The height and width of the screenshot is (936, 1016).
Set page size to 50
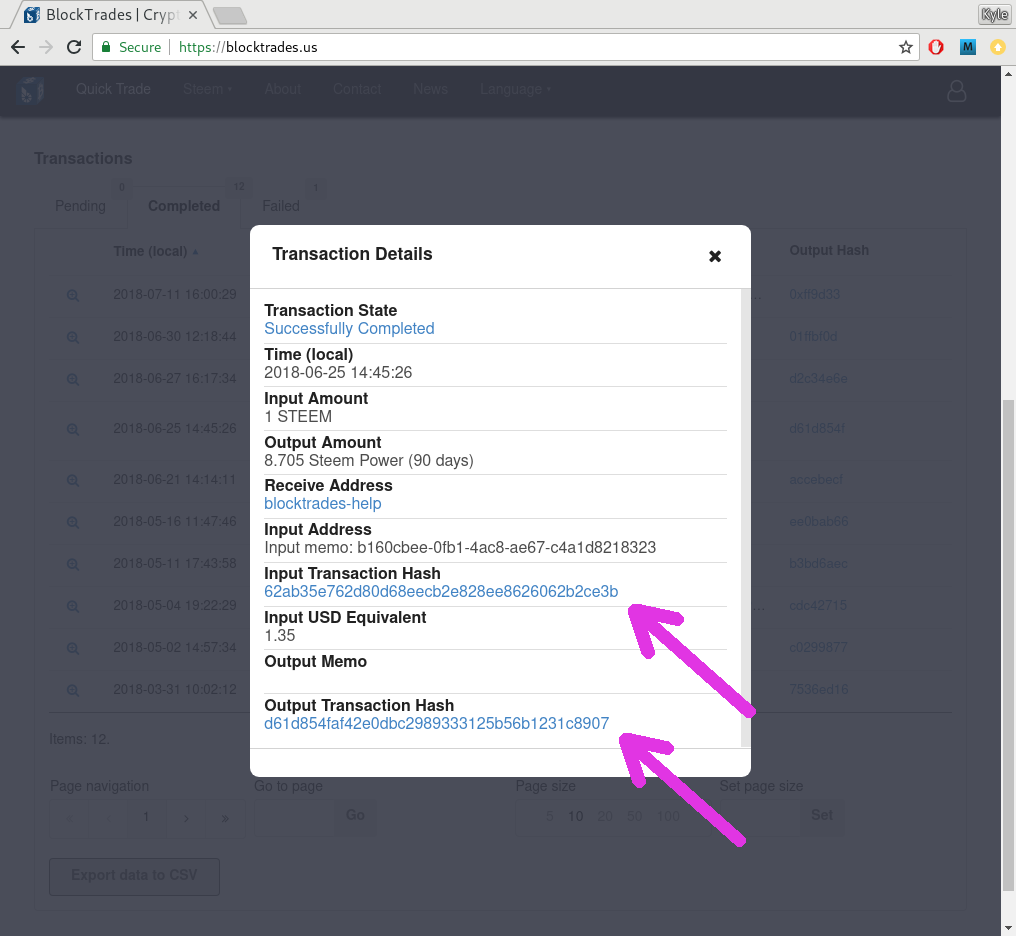[x=634, y=816]
